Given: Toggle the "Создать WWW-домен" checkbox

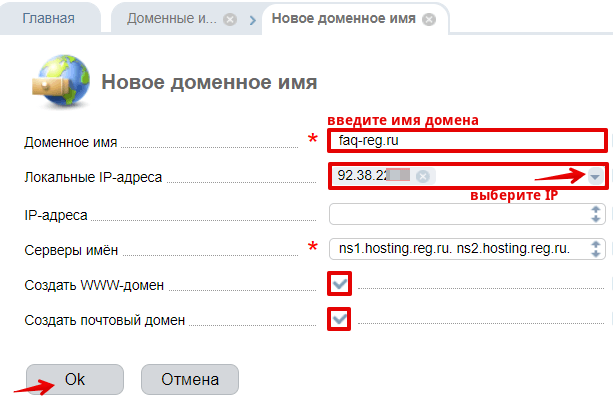Looking at the screenshot, I should 341,285.
